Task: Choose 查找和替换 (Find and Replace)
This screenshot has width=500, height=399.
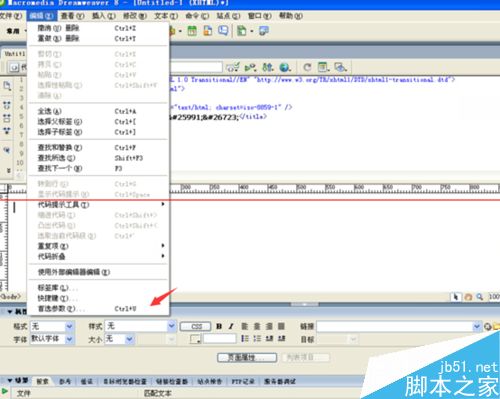Action: coord(98,147)
